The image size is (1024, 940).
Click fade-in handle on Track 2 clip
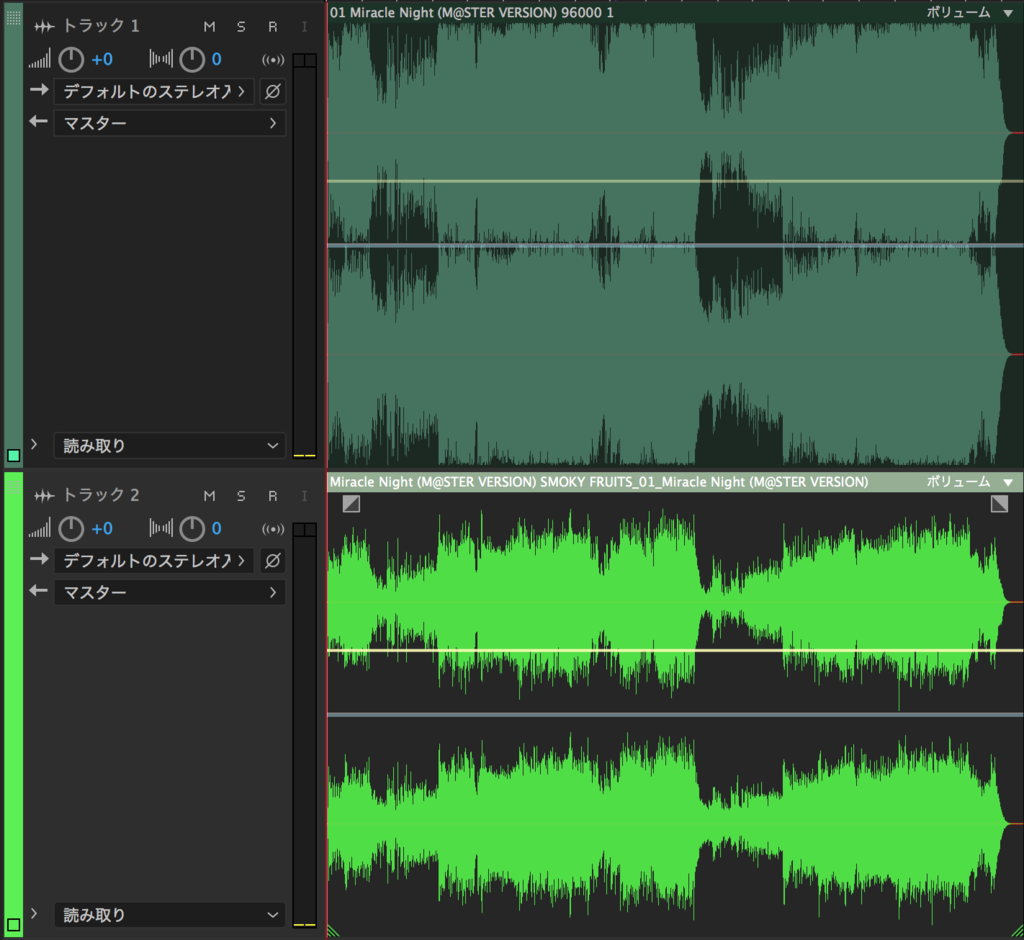click(351, 504)
